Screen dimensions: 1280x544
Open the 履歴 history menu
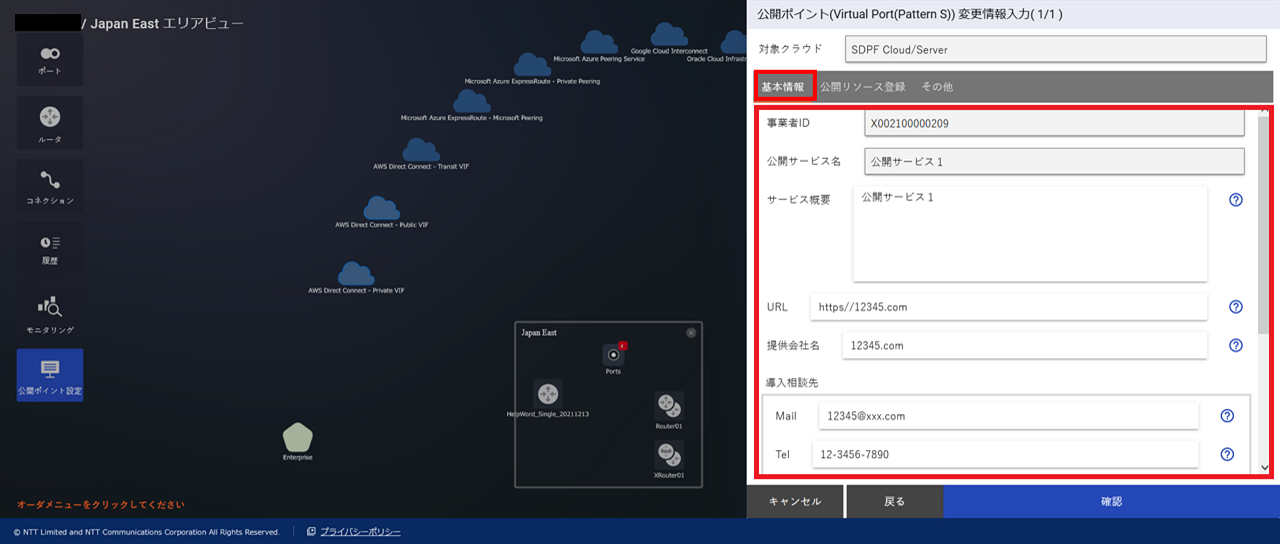(x=50, y=249)
